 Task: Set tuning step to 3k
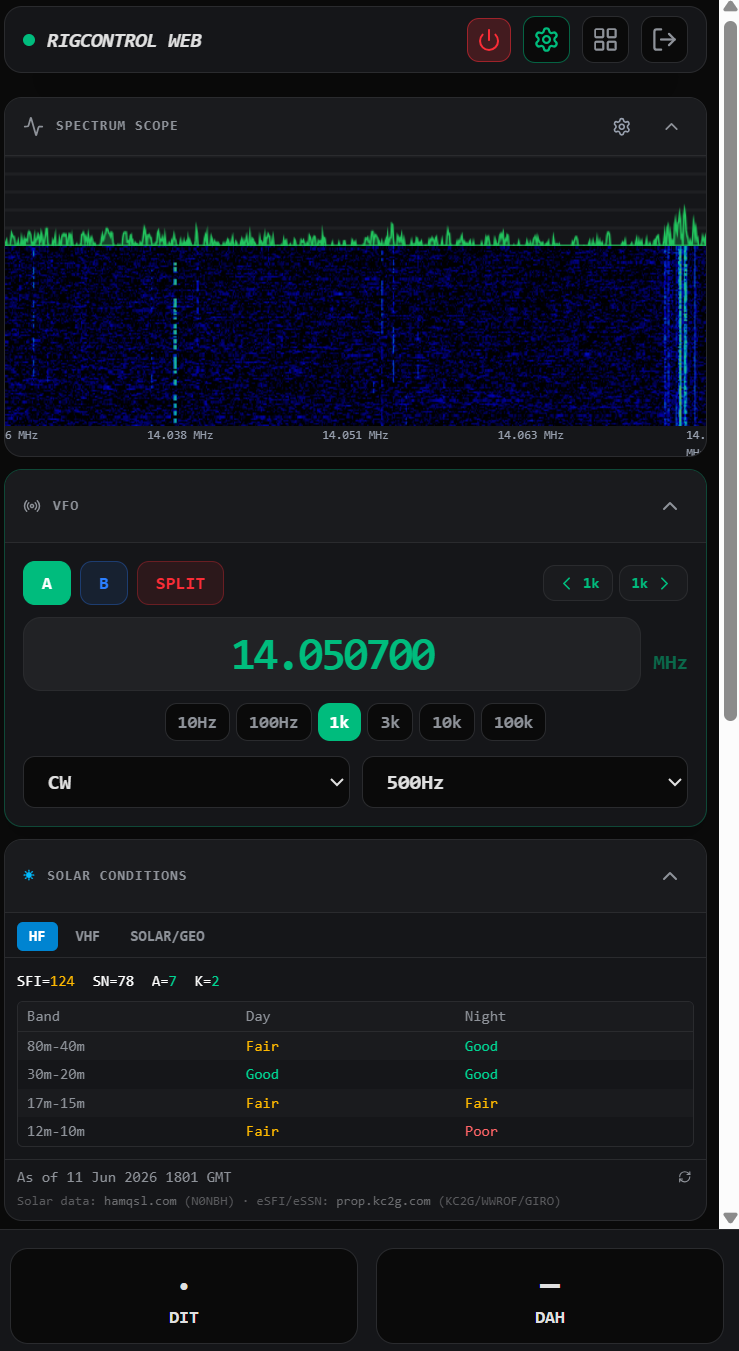pos(390,722)
